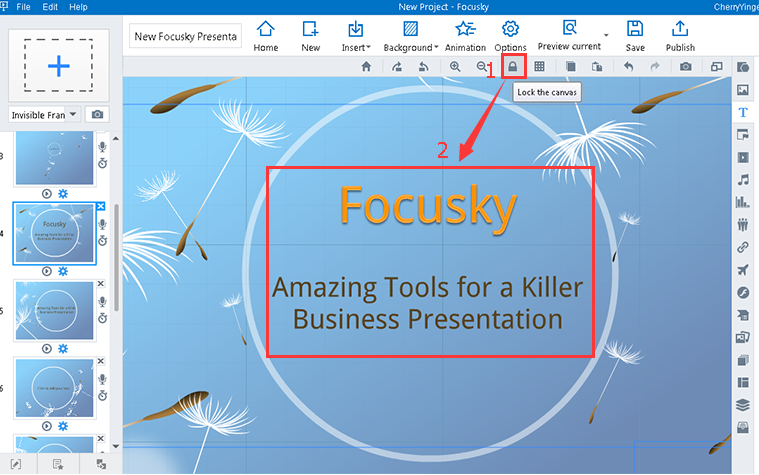The image size is (759, 475).
Task: Click the Home button in the main toolbar
Action: pyautogui.click(x=266, y=36)
